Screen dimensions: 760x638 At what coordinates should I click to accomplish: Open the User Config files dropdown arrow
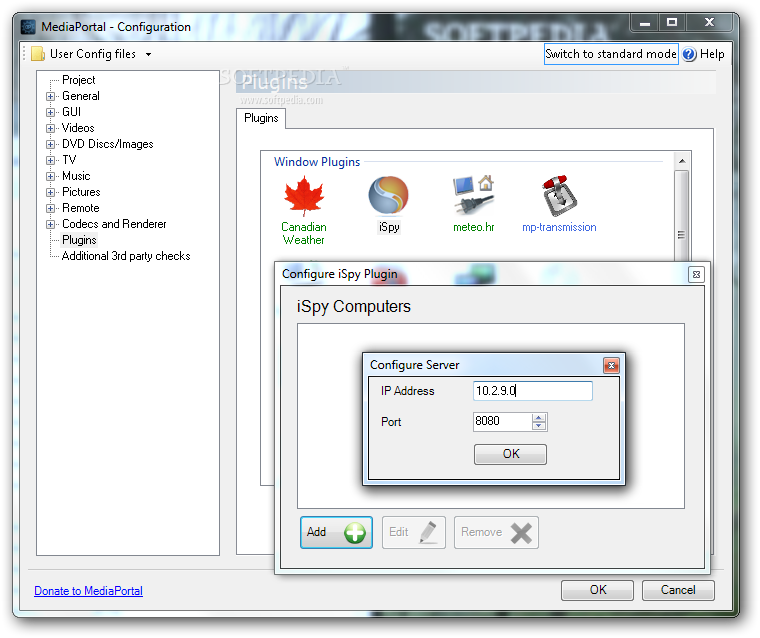click(148, 54)
